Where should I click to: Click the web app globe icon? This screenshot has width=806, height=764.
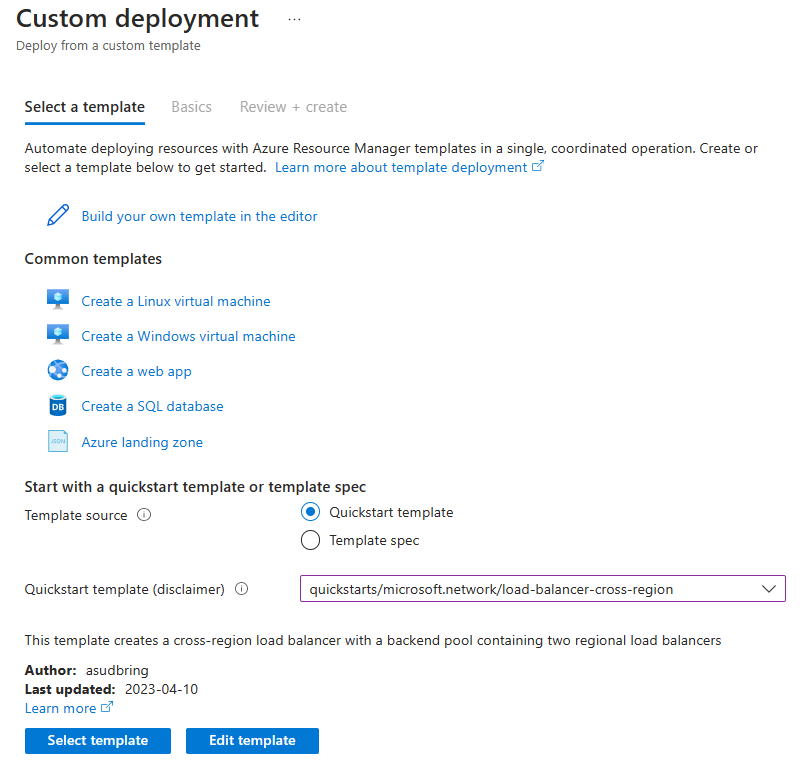click(58, 371)
